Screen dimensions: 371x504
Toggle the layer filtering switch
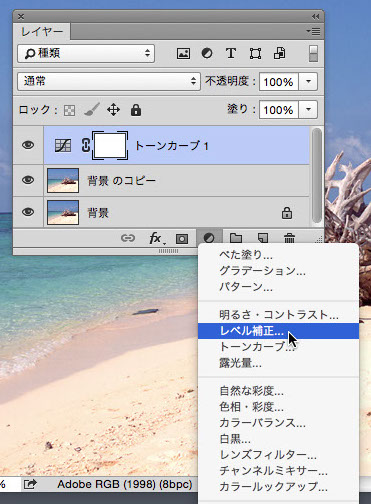(313, 53)
